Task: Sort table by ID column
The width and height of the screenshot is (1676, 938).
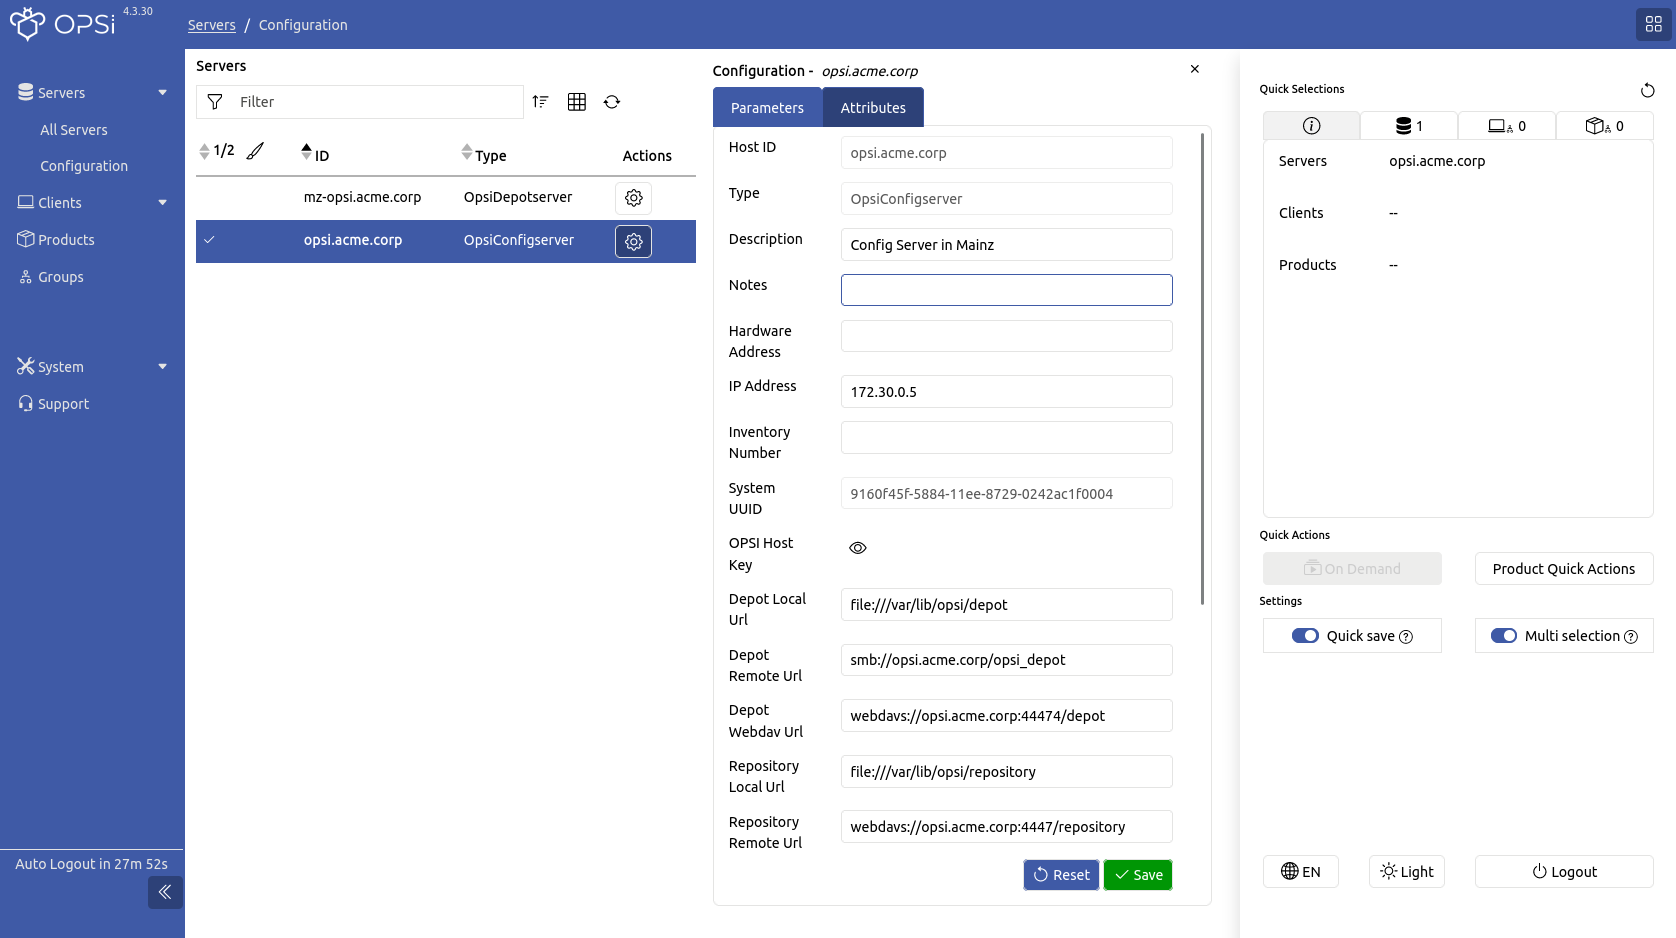Action: click(315, 154)
